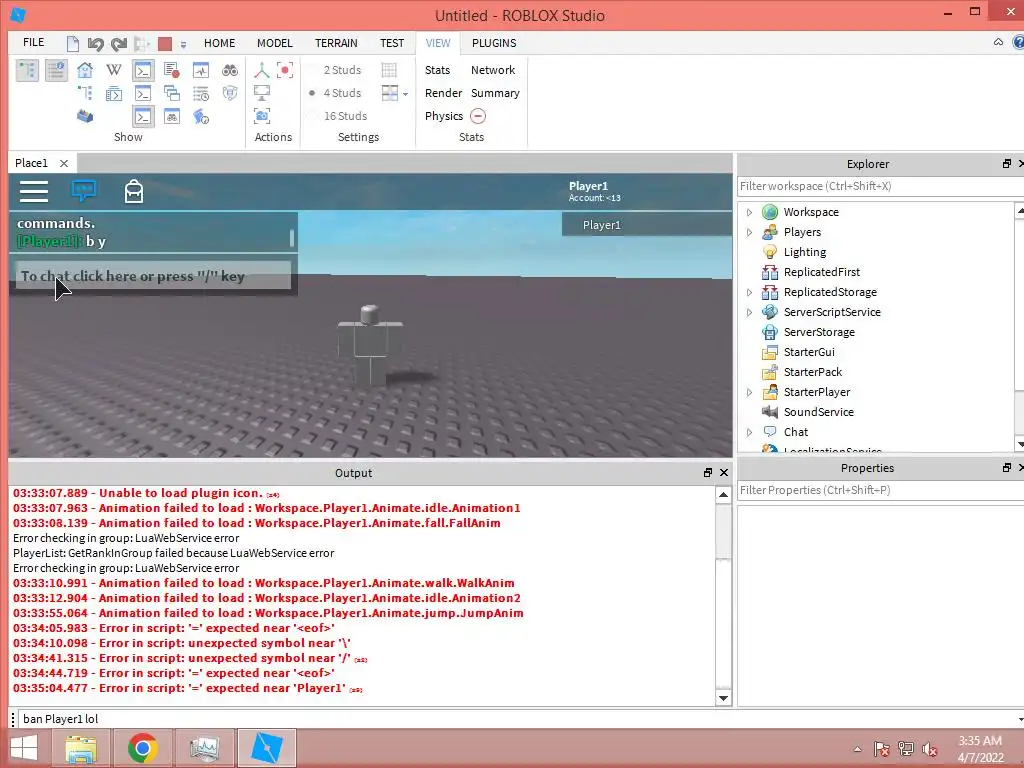Open the in-game backpack icon
Viewport: 1024px width, 768px height.
pyautogui.click(x=134, y=191)
